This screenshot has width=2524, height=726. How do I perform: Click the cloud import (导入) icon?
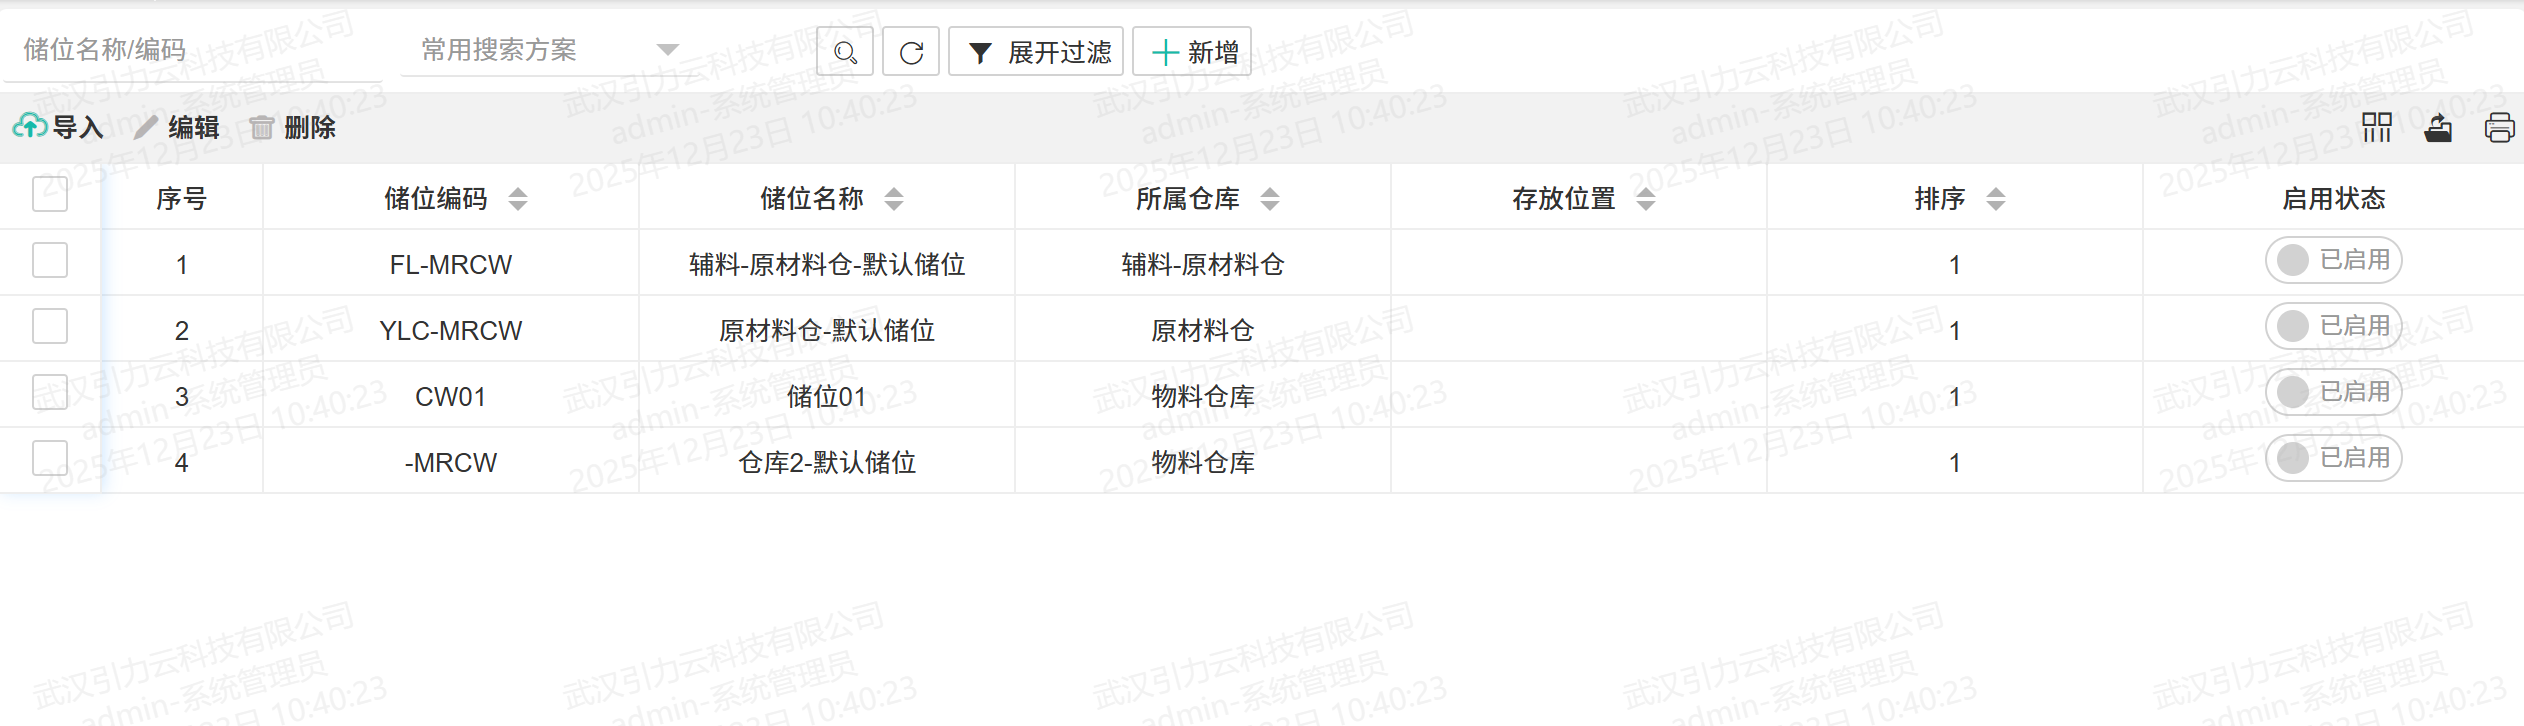coord(30,127)
